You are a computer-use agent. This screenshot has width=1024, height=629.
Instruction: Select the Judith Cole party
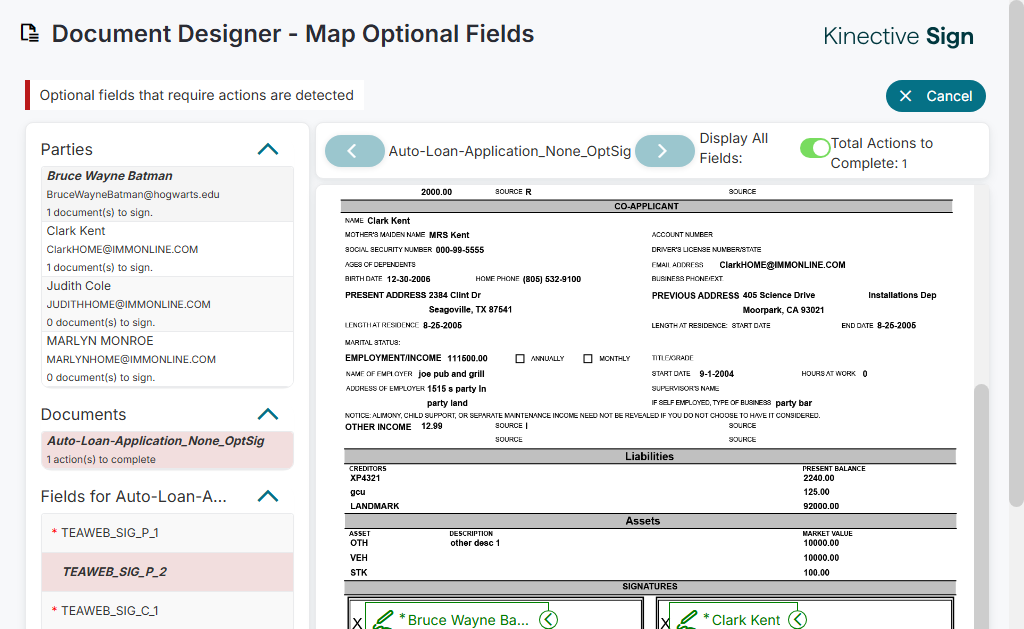(167, 304)
